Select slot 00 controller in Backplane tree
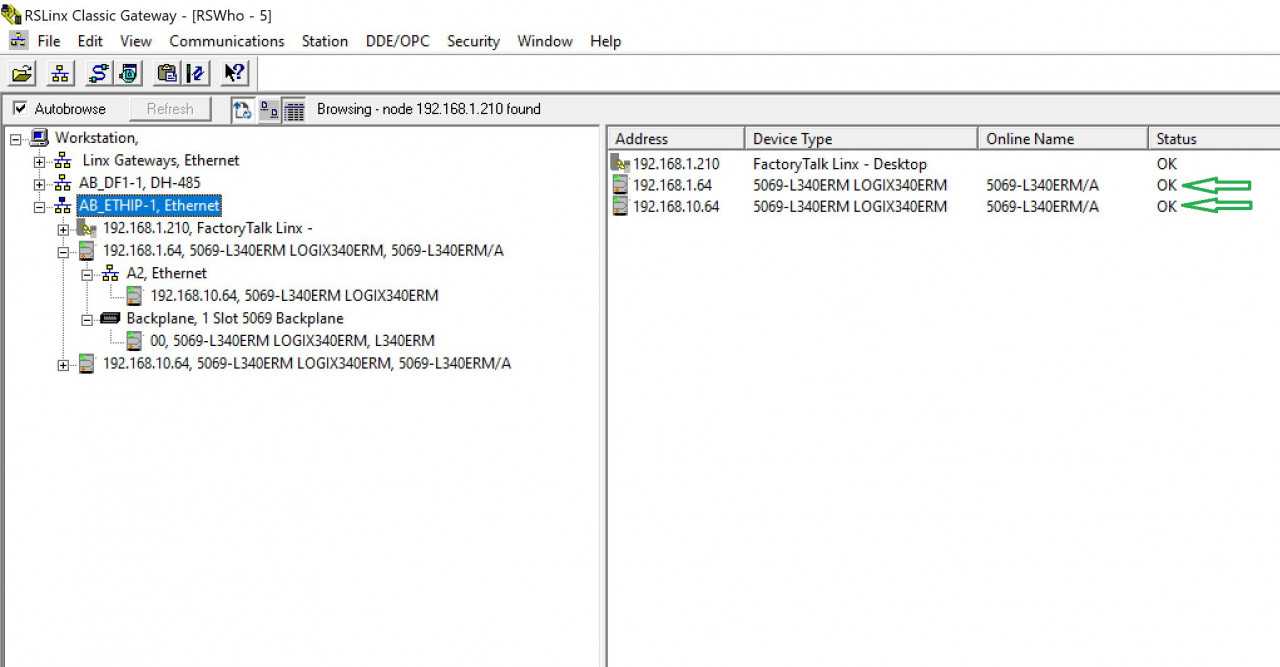This screenshot has width=1280, height=667. click(292, 341)
